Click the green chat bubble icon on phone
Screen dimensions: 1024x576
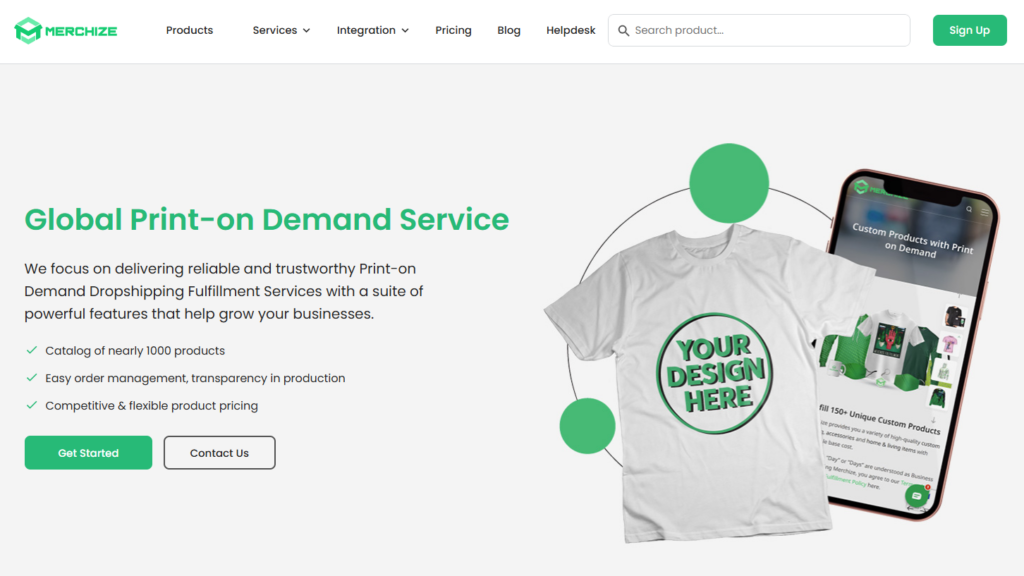click(917, 496)
